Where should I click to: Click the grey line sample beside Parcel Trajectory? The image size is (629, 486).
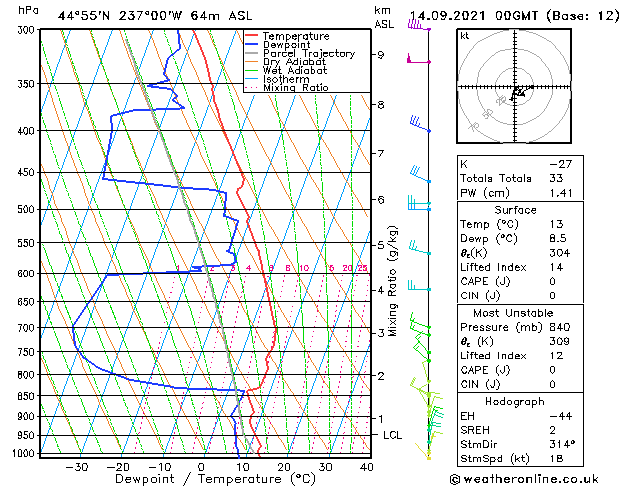point(251,53)
